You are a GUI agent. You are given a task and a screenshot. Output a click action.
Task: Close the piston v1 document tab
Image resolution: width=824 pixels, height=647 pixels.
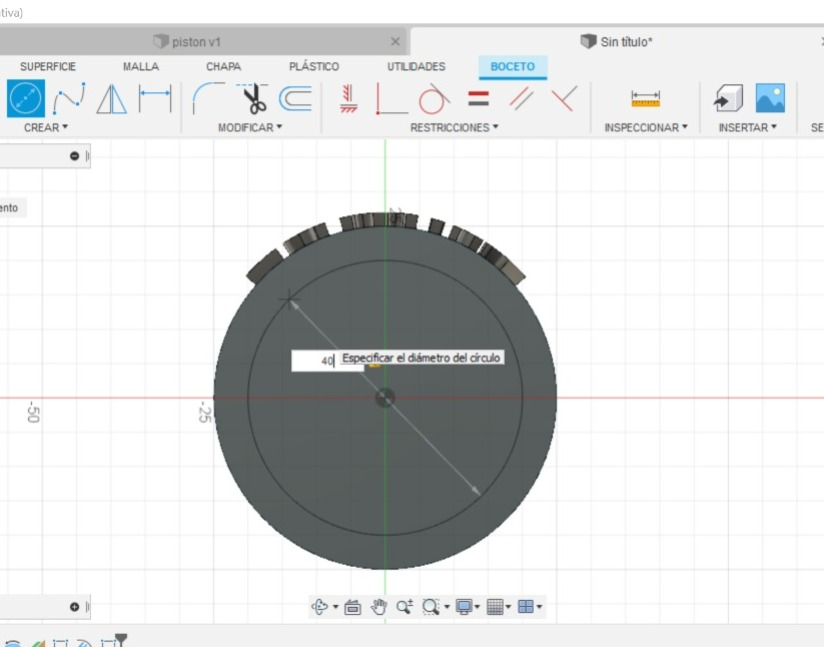(395, 42)
